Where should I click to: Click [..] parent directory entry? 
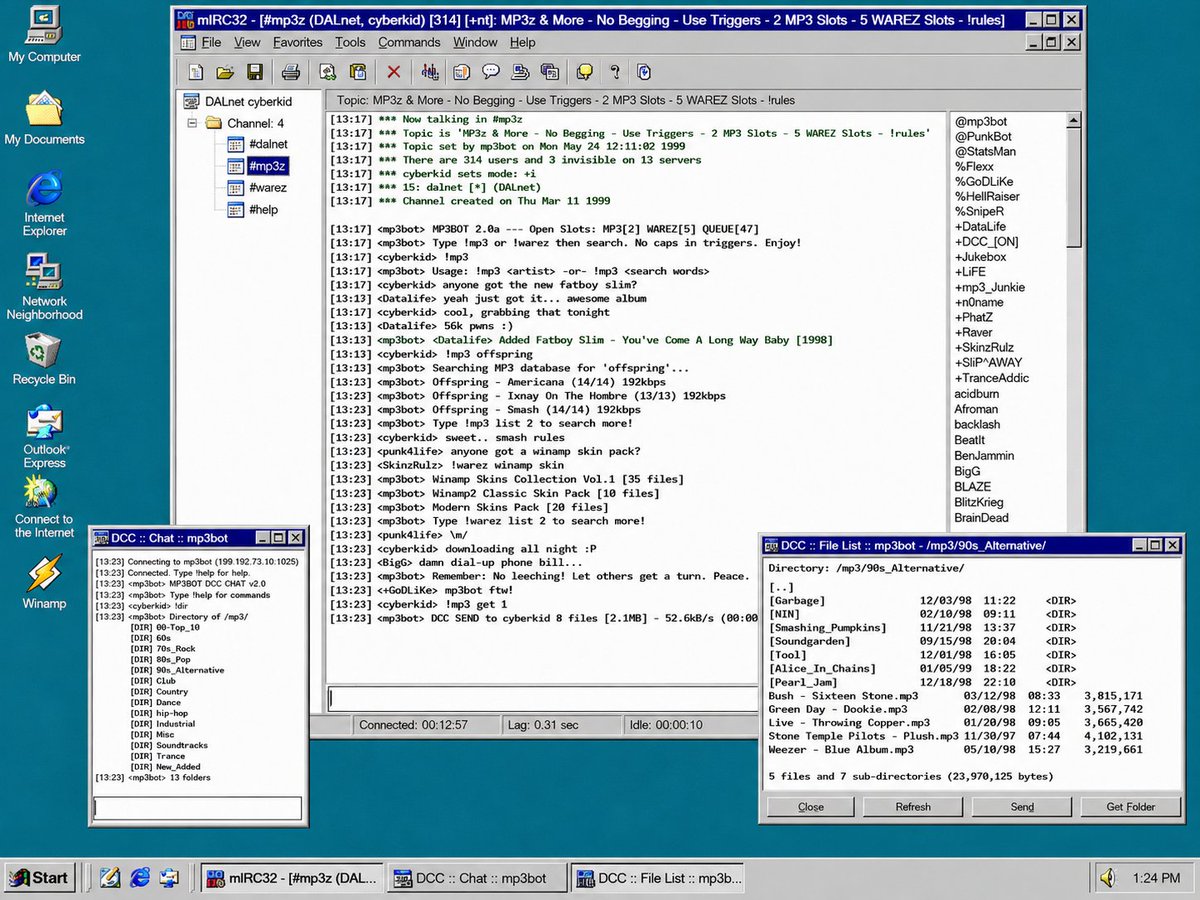click(781, 587)
